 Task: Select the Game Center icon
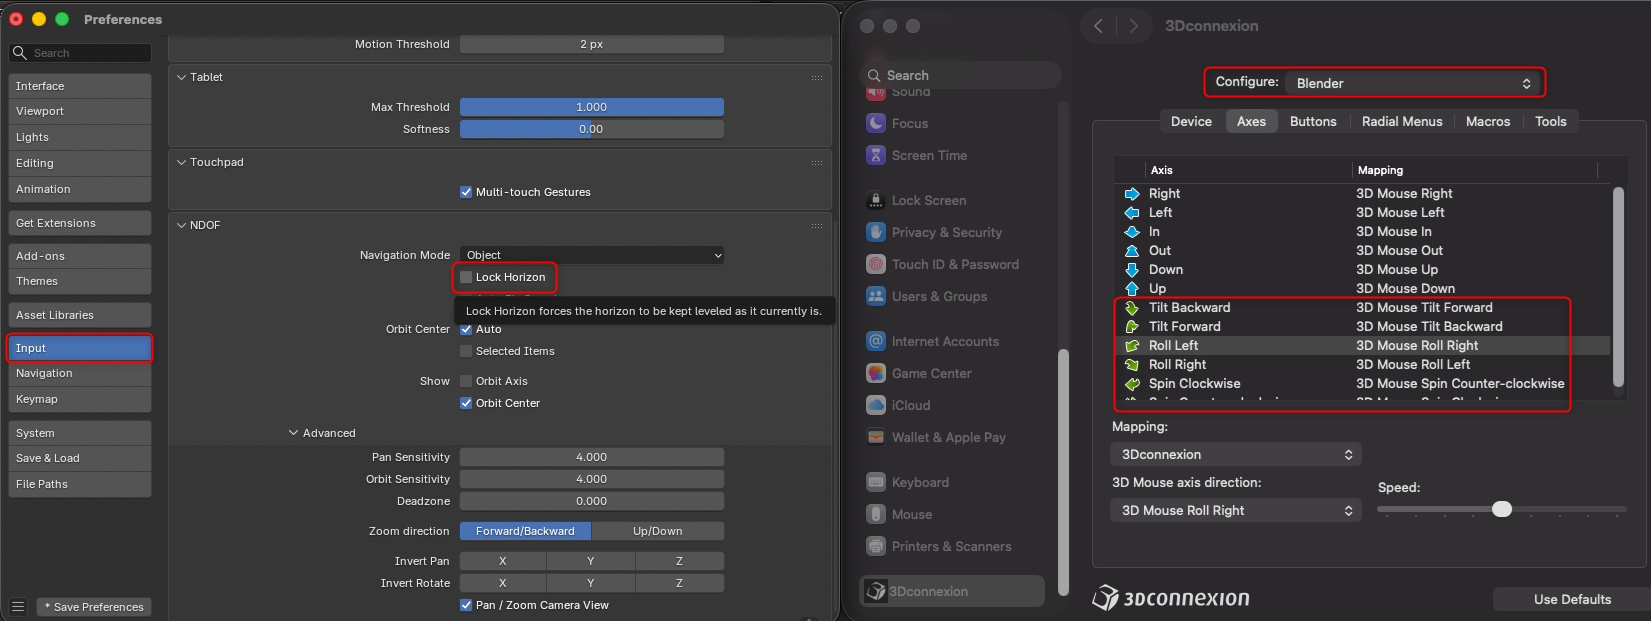pyautogui.click(x=876, y=373)
